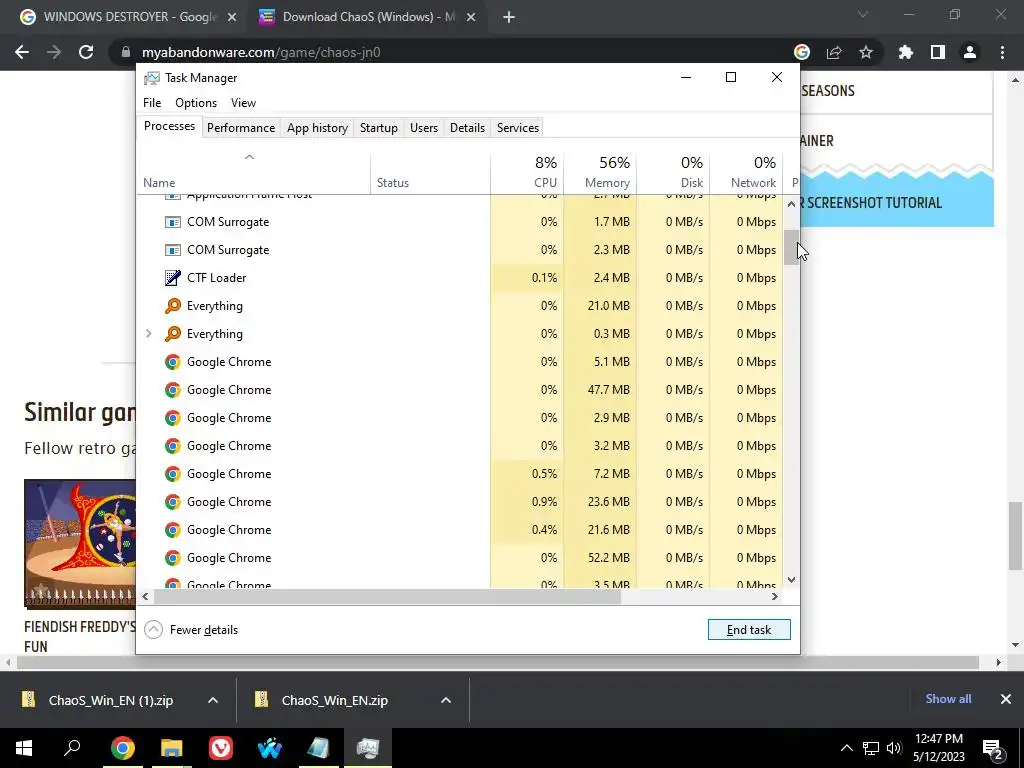Open ChaoS_Win_EN.zip download item
This screenshot has height=768, width=1024.
pyautogui.click(x=335, y=700)
